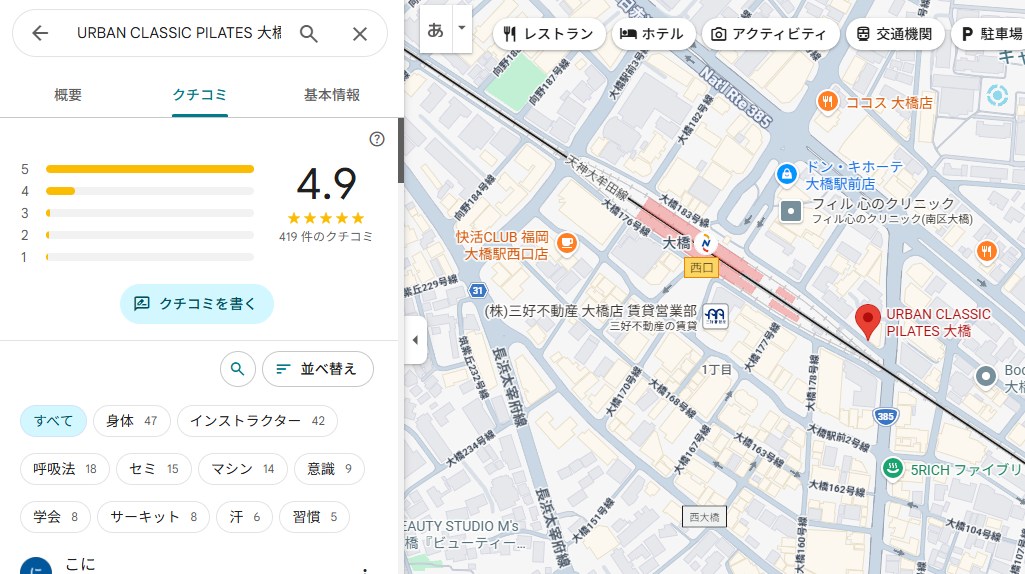
Task: Click the back arrow in search box
Action: (x=40, y=33)
